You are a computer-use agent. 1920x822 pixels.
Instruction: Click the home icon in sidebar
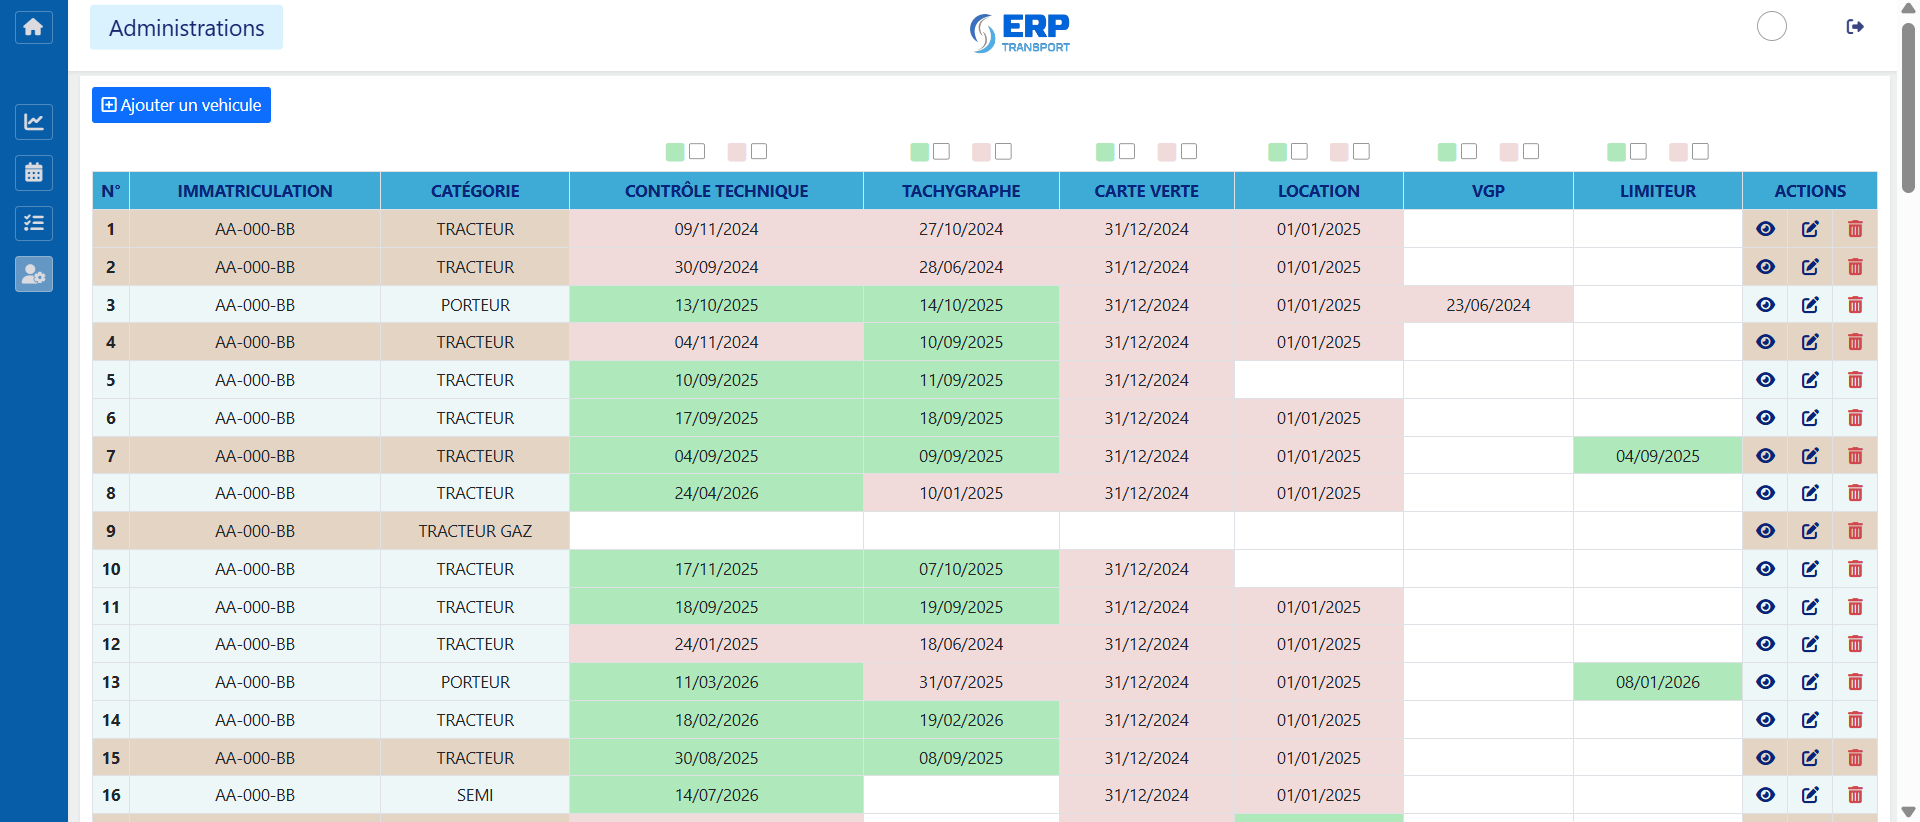[x=33, y=27]
